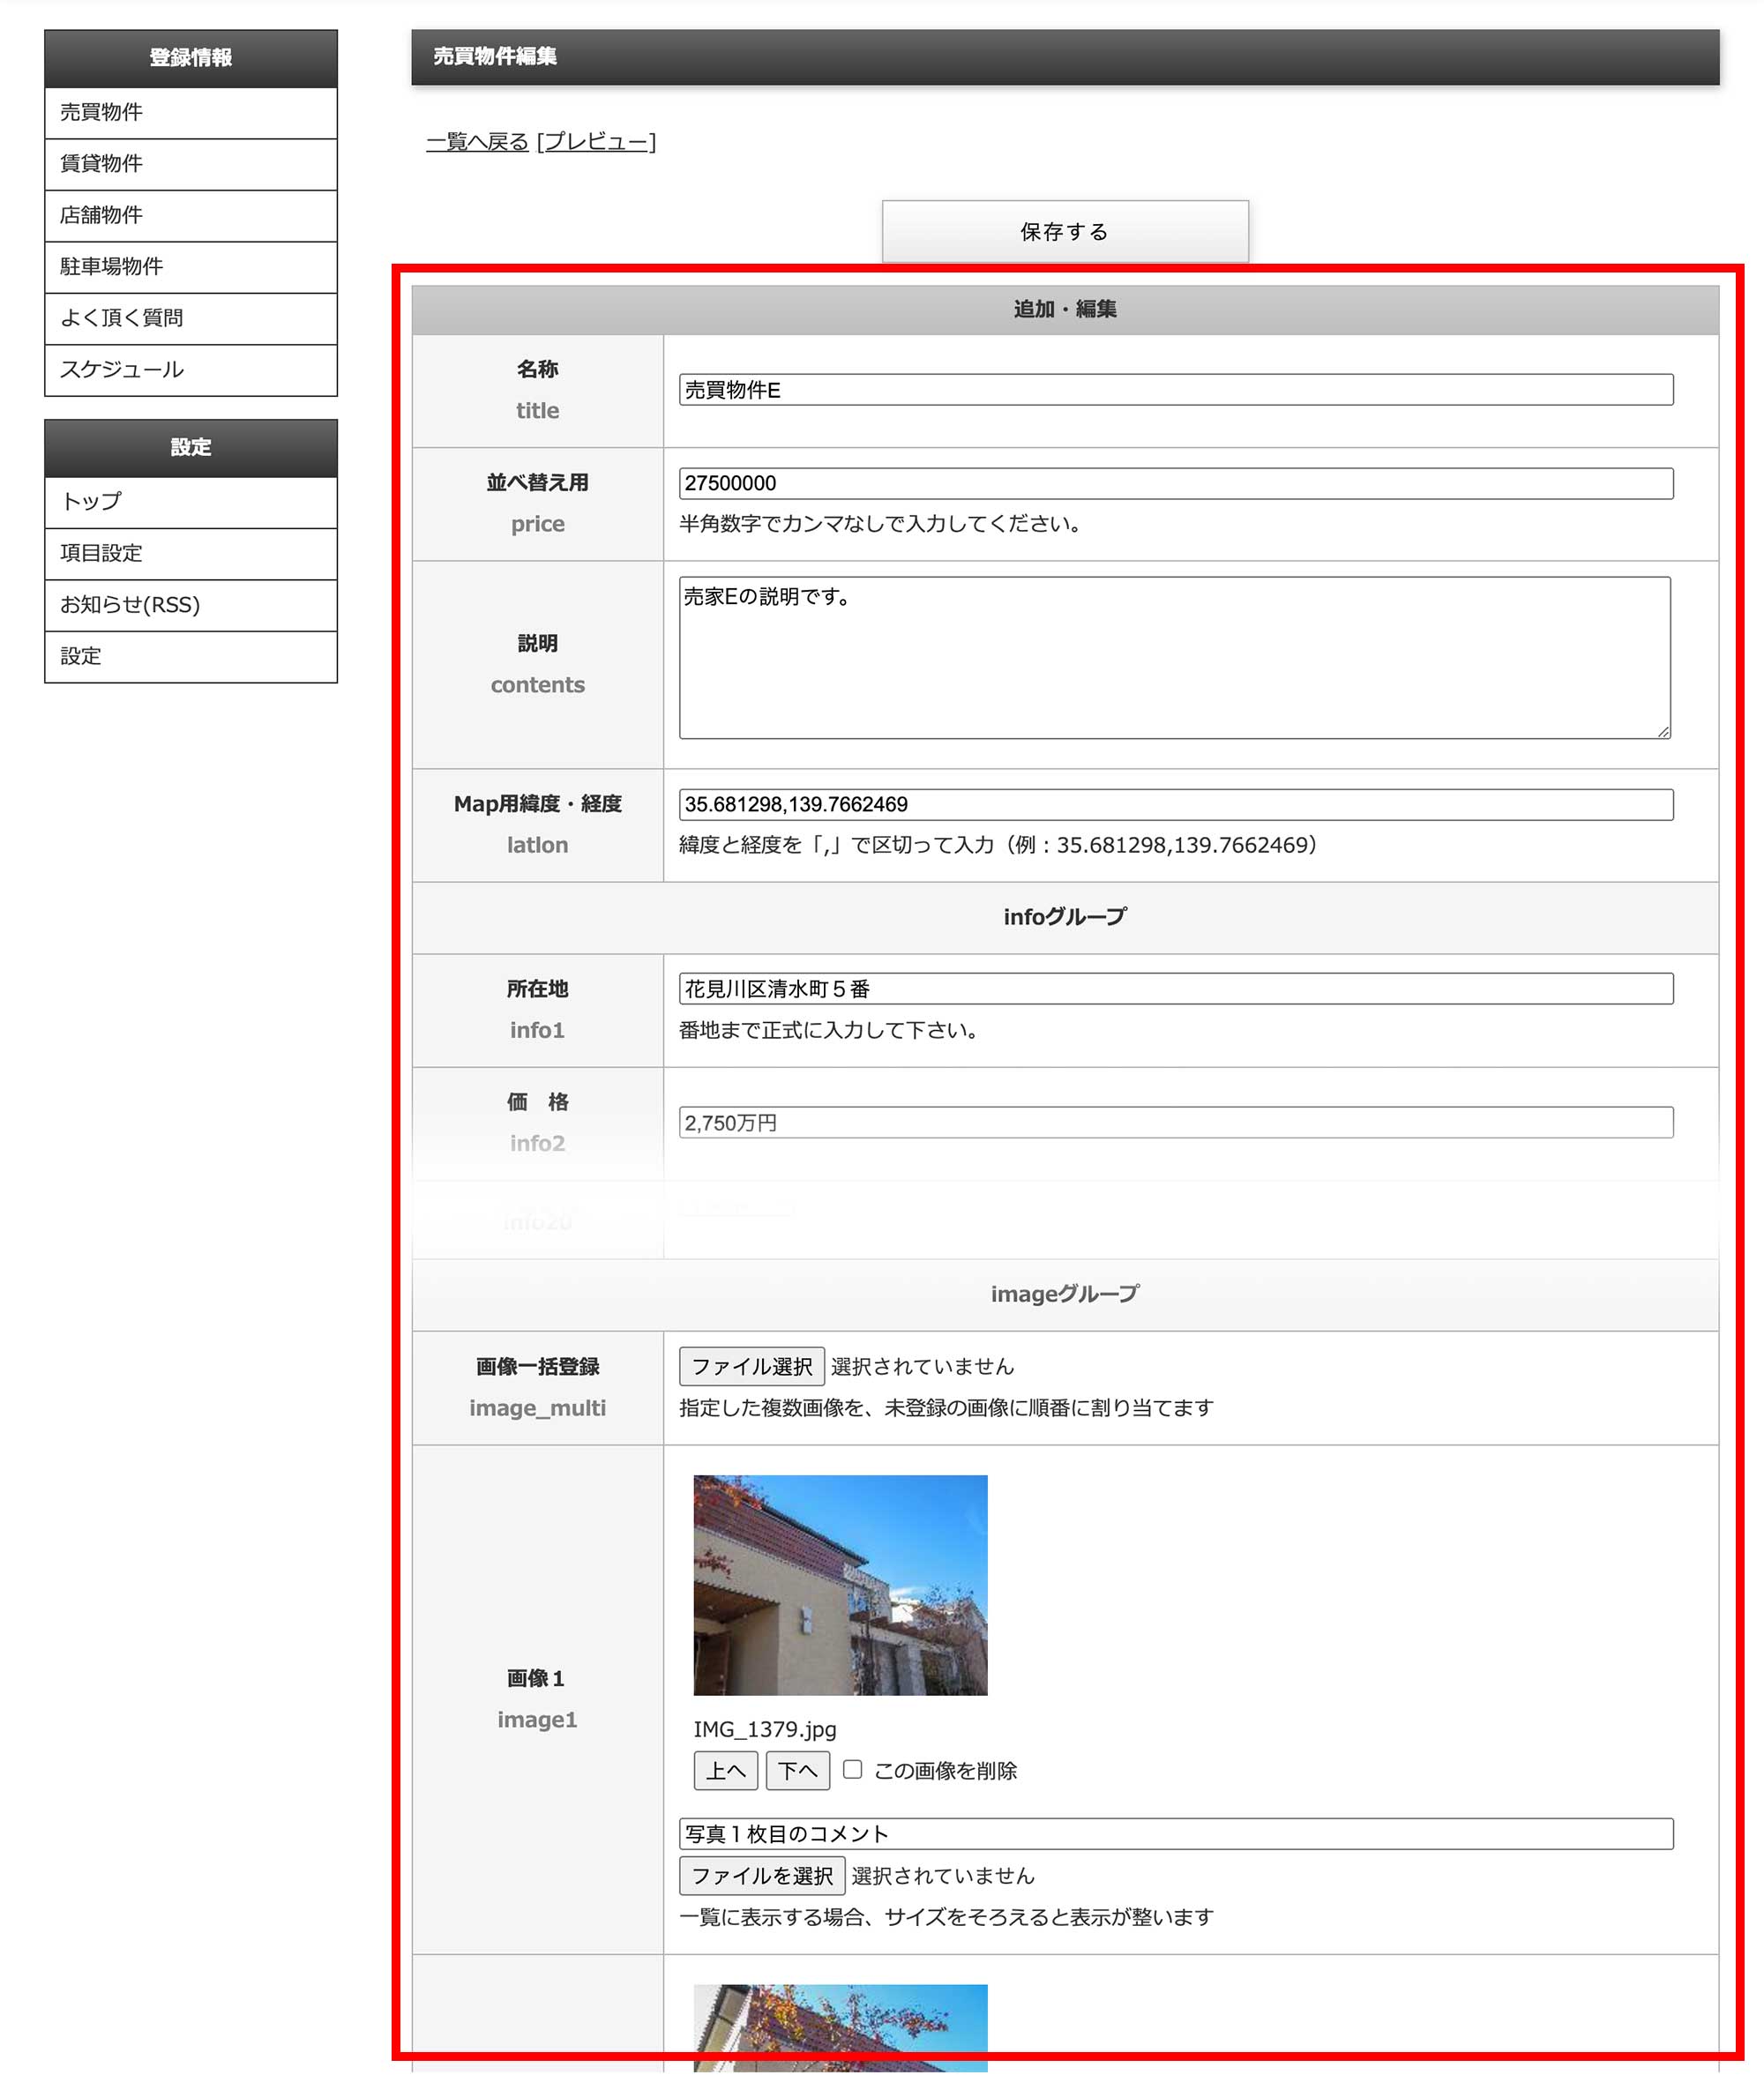Click the infoグループ section heading
This screenshot has width=1764, height=2075.
(1065, 918)
